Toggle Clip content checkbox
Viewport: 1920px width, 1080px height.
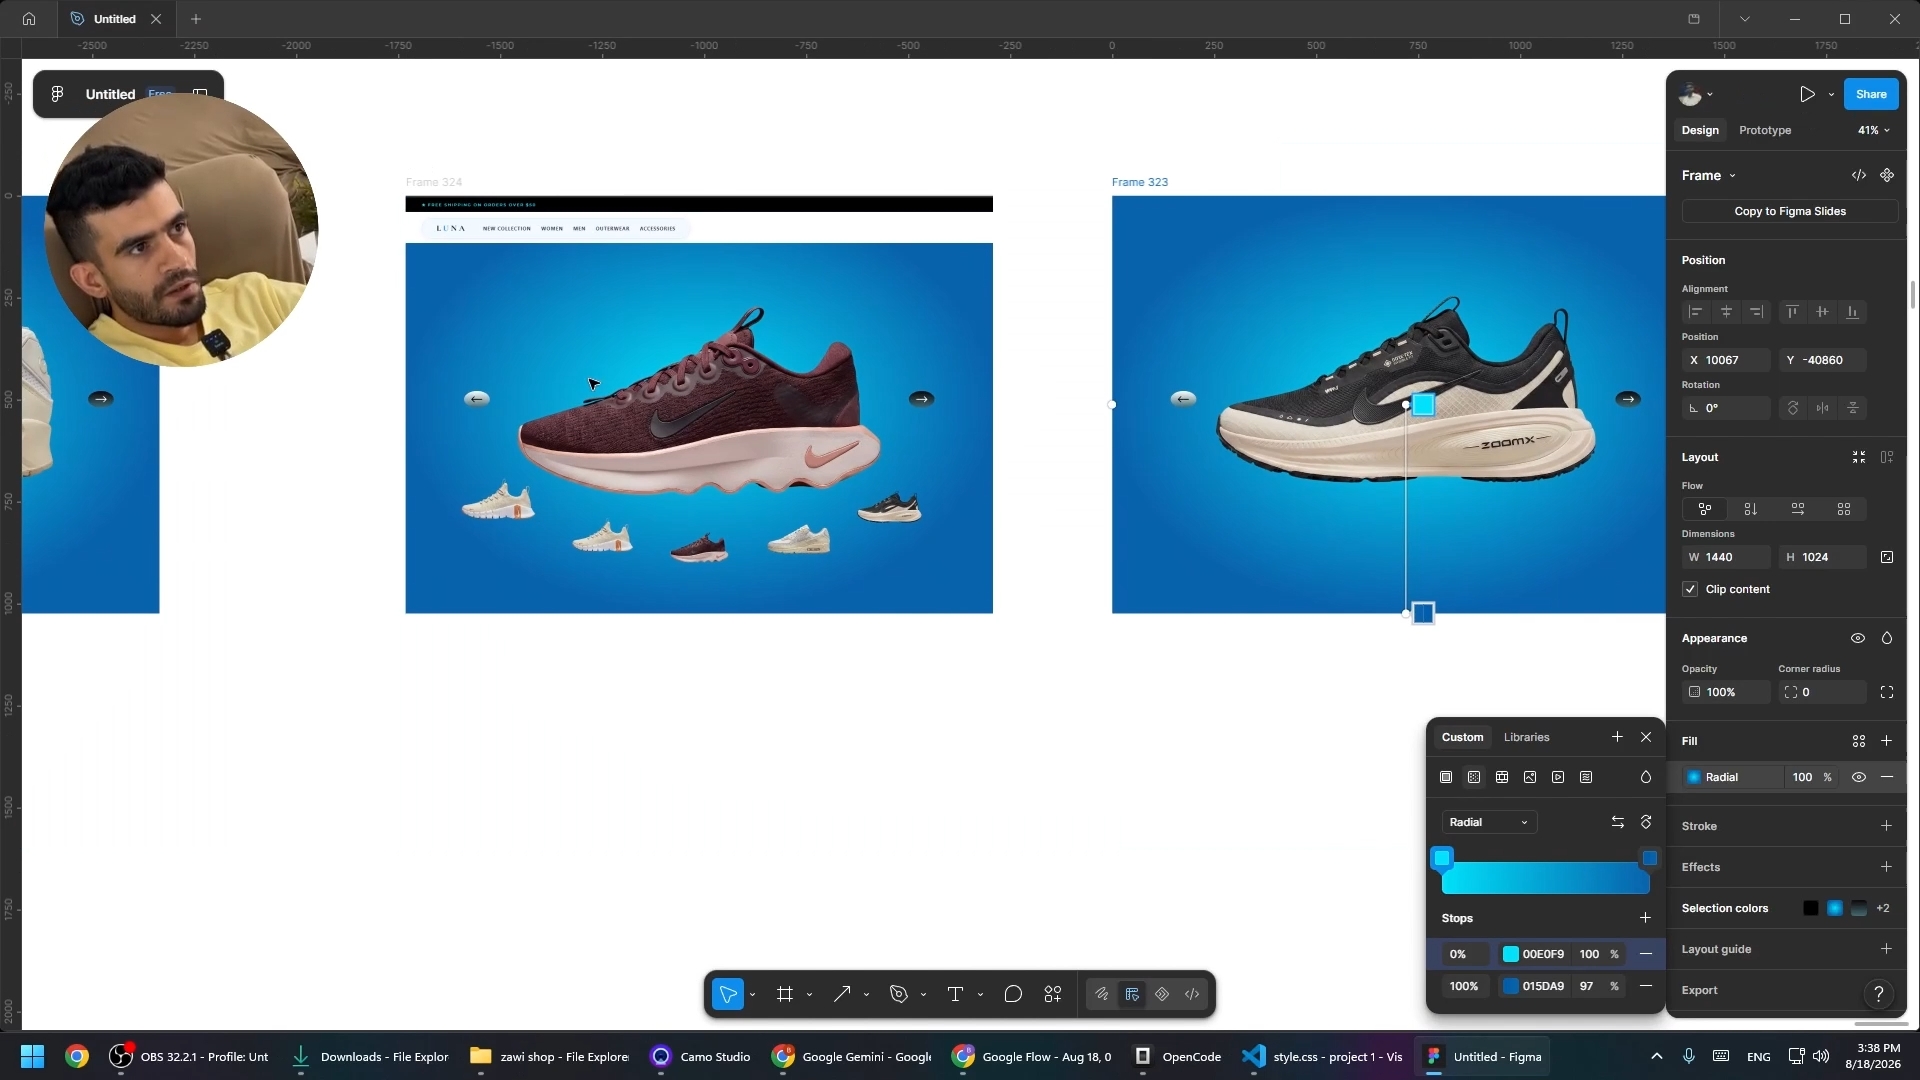[x=1690, y=589]
